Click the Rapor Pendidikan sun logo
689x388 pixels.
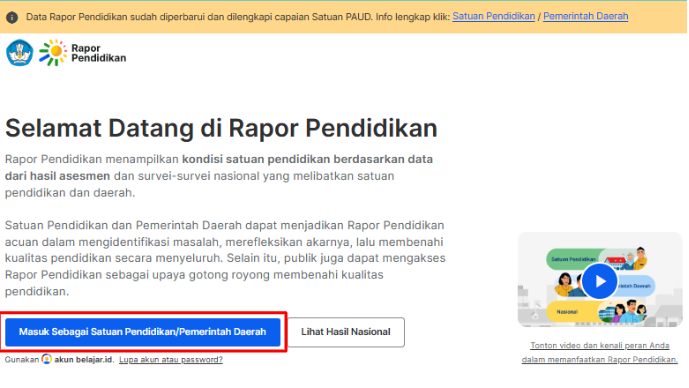coord(53,53)
